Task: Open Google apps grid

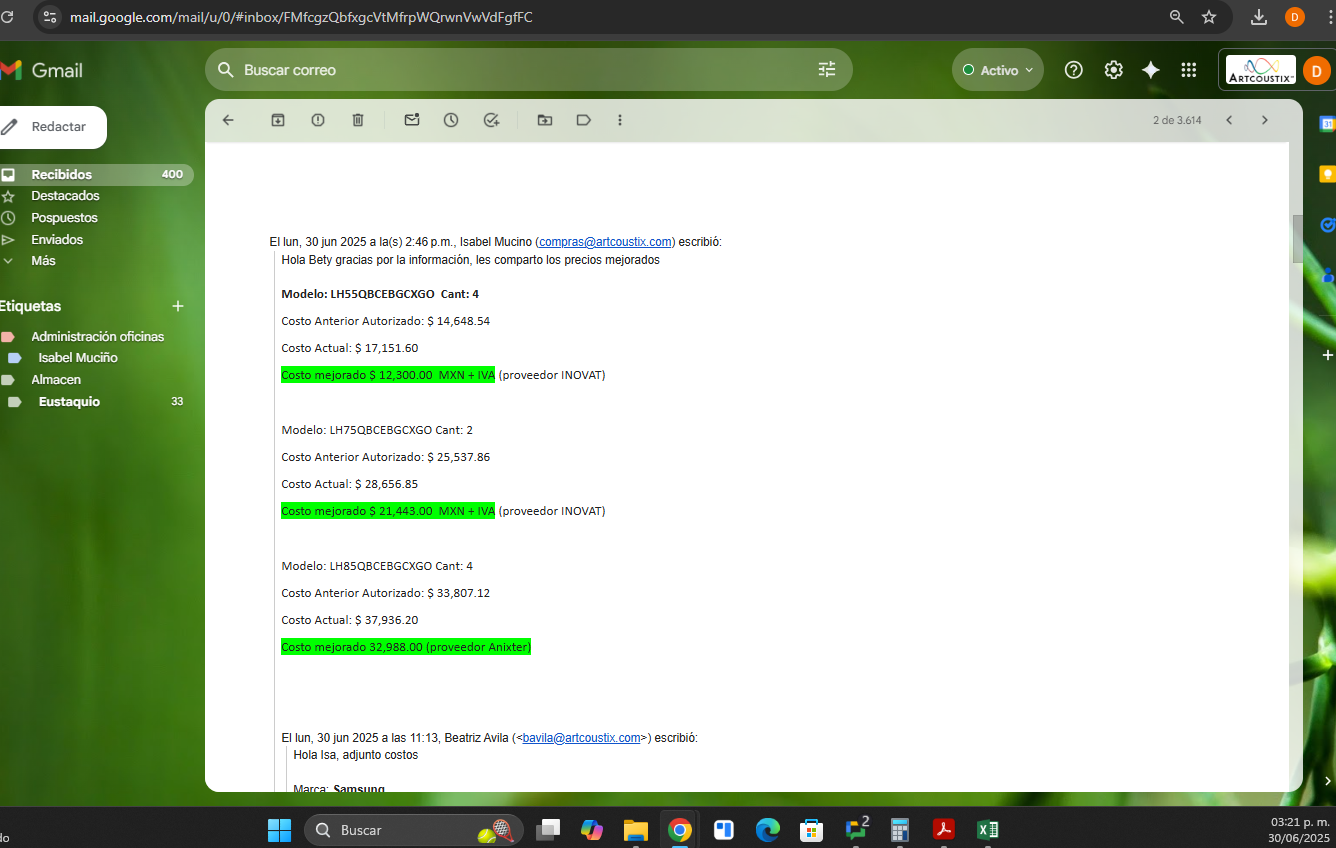Action: pos(1189,70)
